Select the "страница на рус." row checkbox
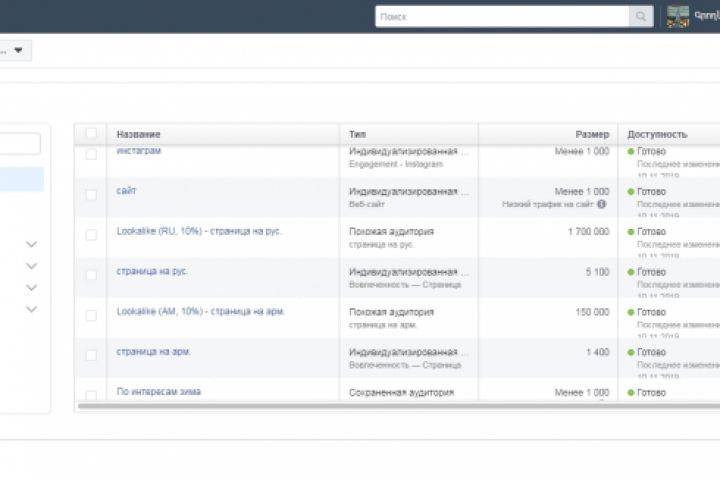This screenshot has height=480, width=720. [92, 275]
